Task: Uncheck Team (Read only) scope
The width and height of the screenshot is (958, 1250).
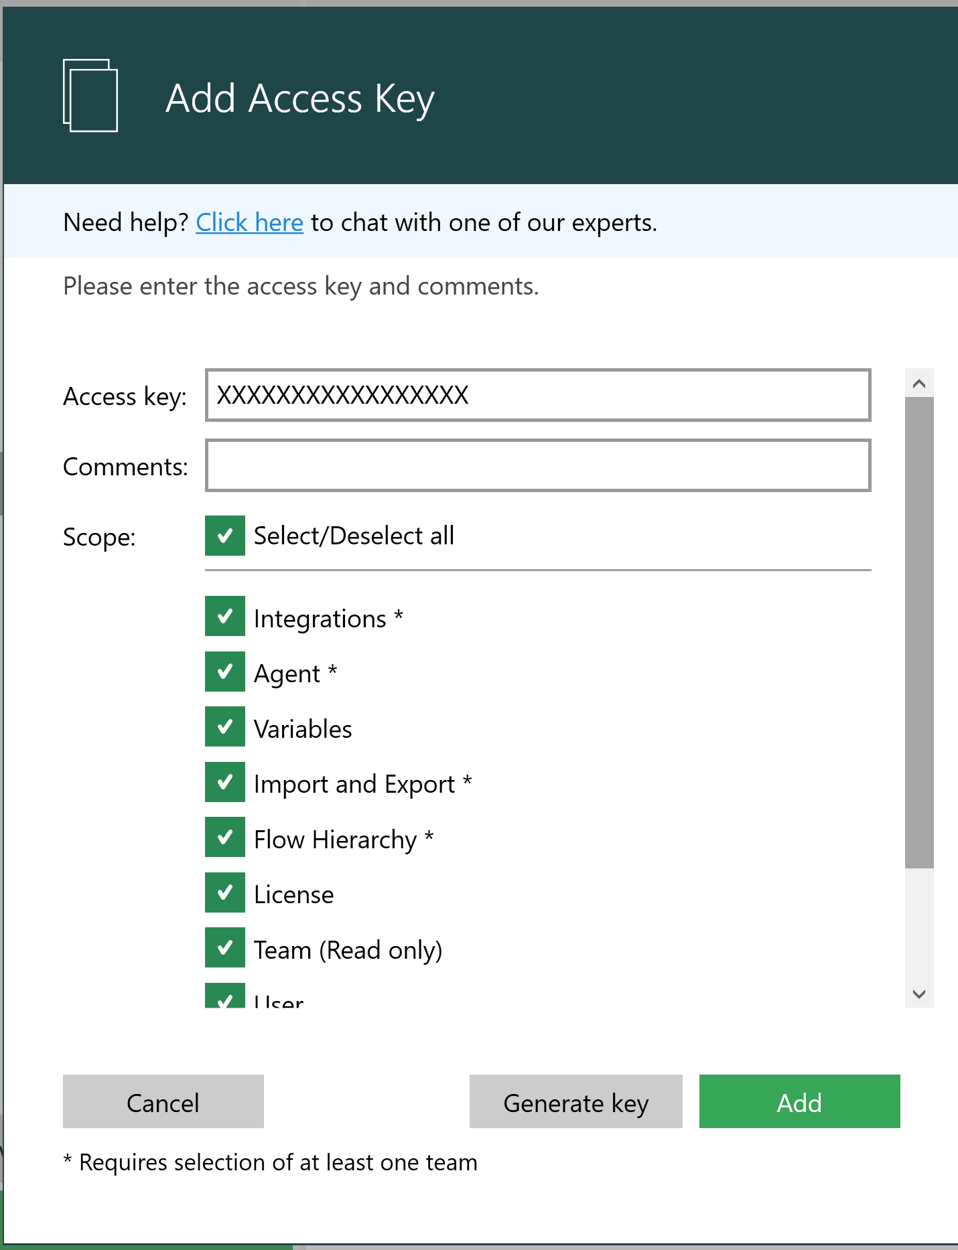Action: coord(225,948)
